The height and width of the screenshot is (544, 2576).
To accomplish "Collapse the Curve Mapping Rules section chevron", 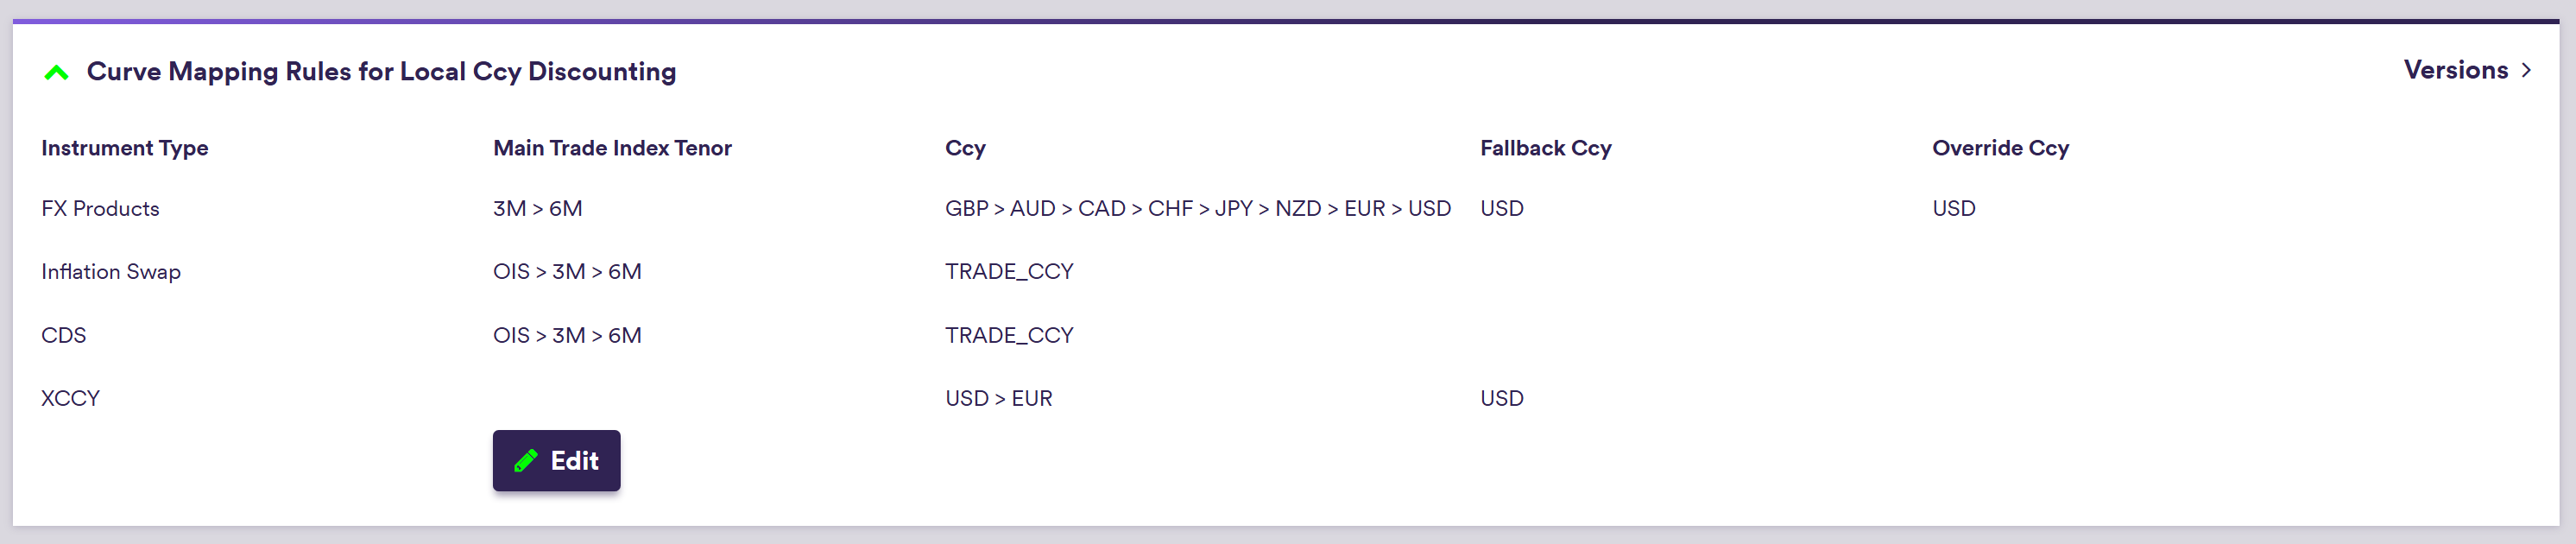I will 57,72.
